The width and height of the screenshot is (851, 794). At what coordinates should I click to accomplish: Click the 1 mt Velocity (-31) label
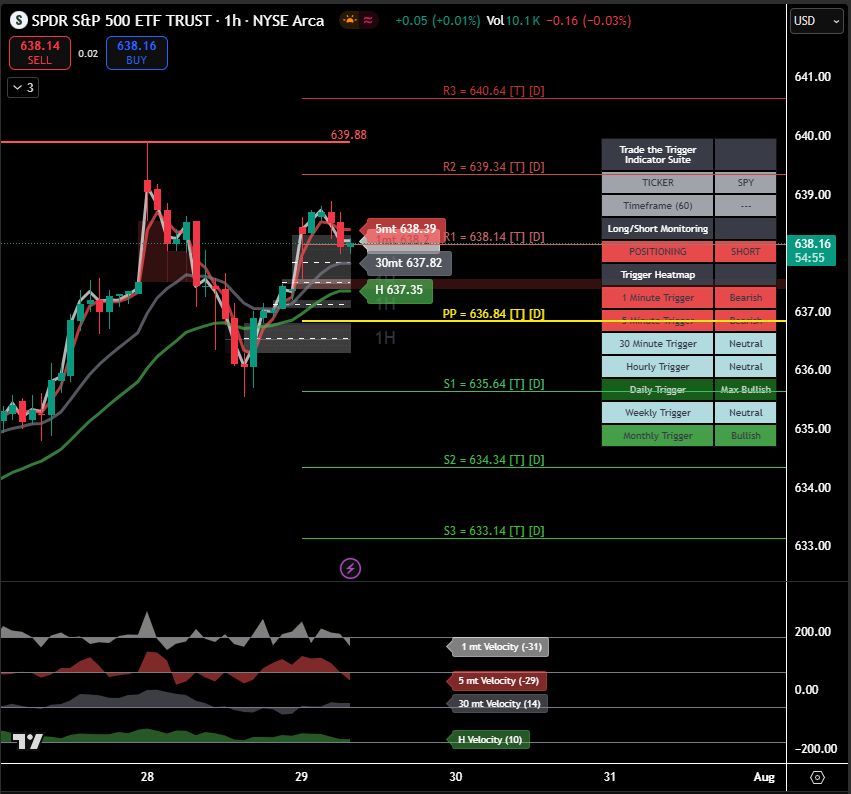[x=501, y=646]
